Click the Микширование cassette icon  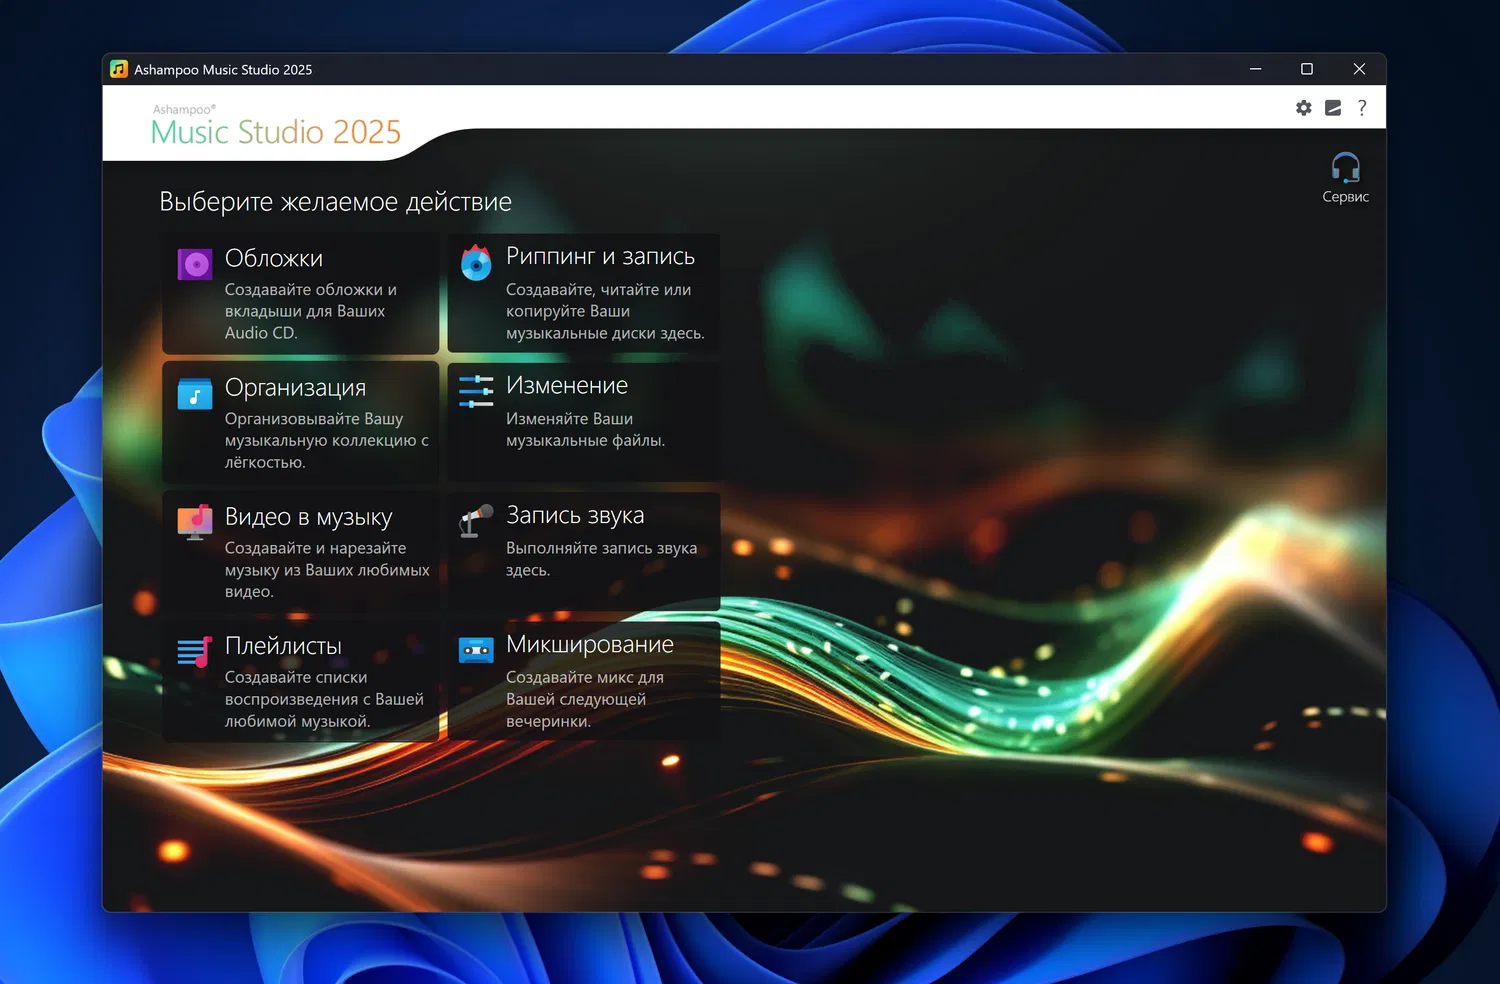pyautogui.click(x=476, y=650)
